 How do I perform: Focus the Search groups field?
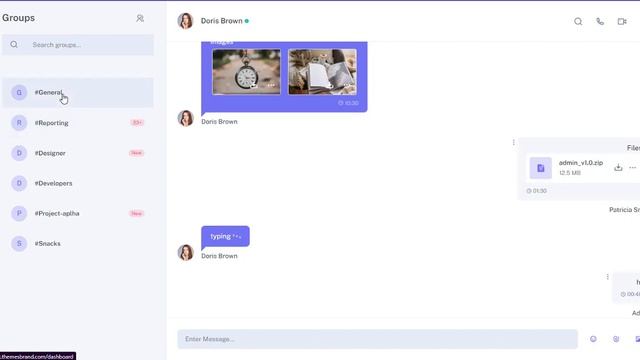[x=78, y=44]
